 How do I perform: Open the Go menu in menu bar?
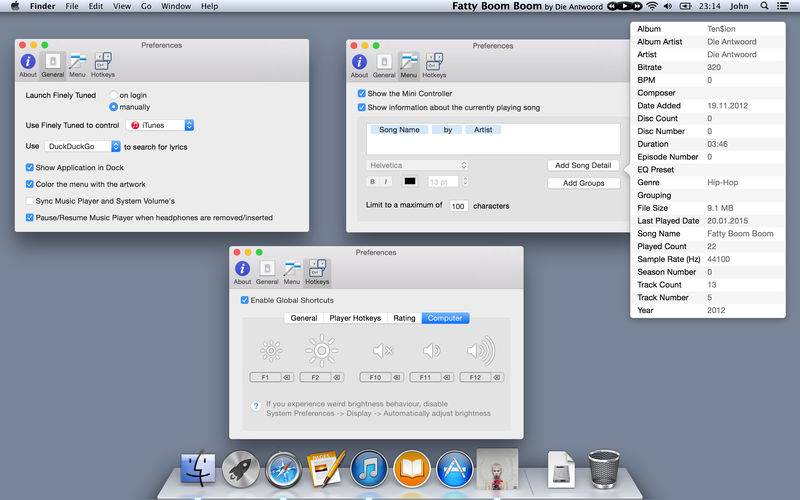pyautogui.click(x=146, y=6)
